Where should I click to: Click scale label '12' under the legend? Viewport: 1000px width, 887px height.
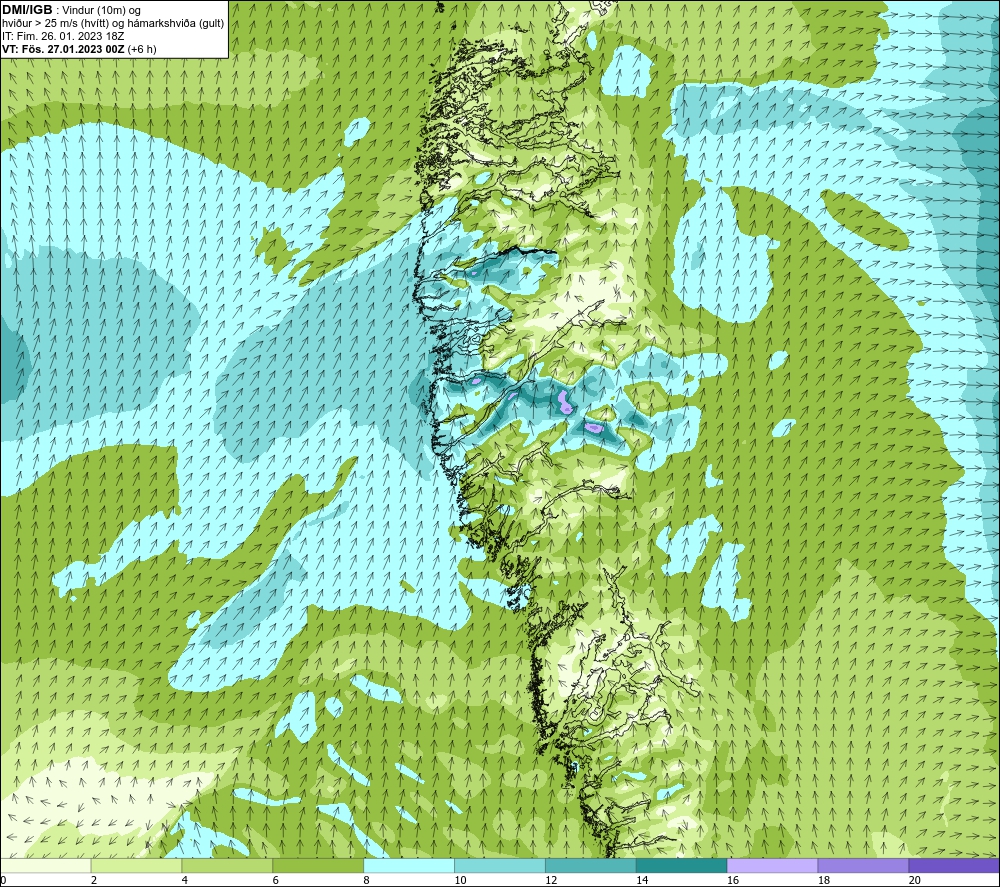pos(551,881)
